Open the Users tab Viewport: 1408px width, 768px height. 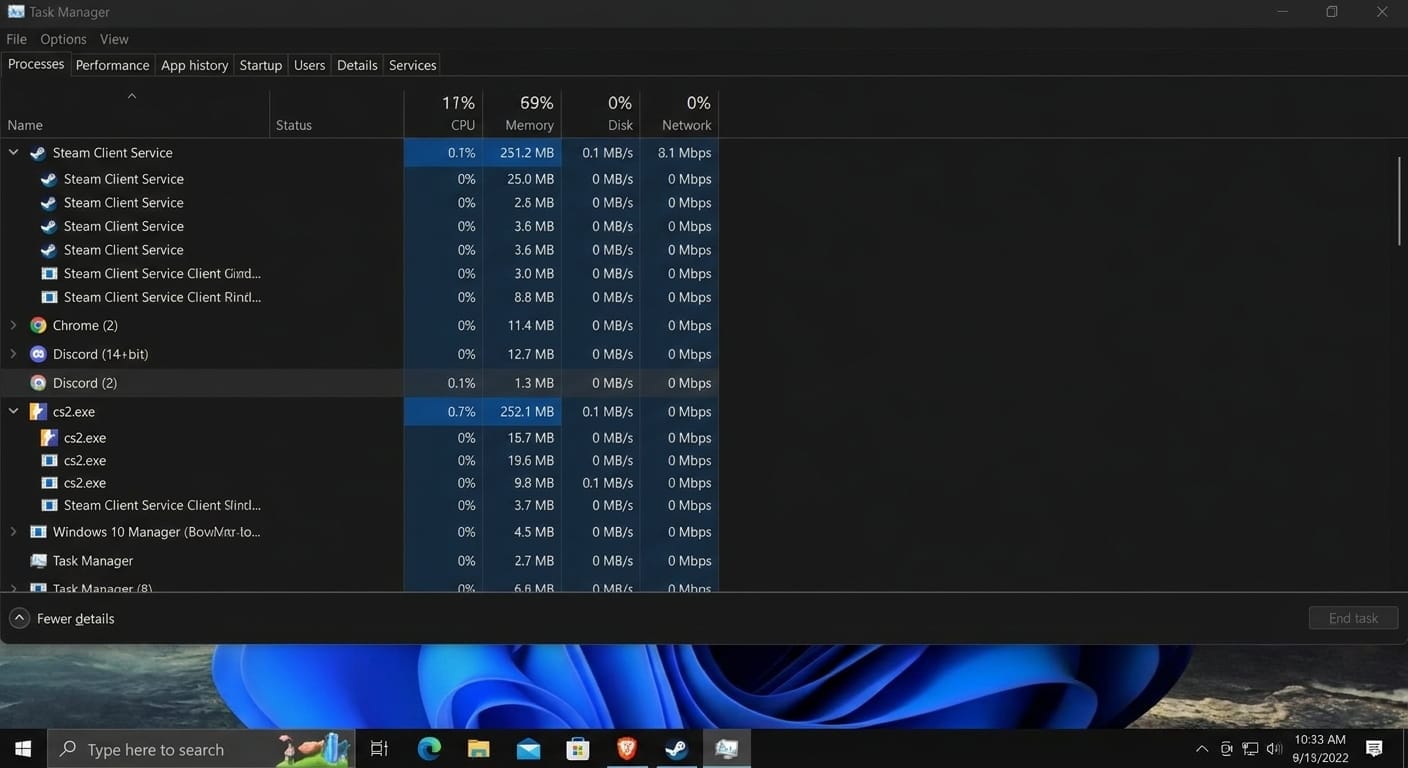pos(309,65)
